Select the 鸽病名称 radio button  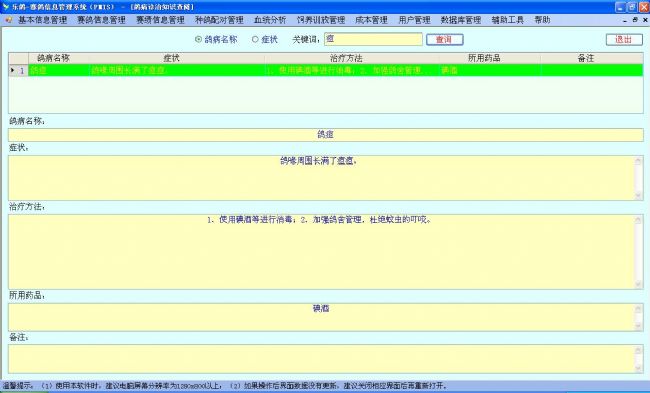pyautogui.click(x=198, y=39)
